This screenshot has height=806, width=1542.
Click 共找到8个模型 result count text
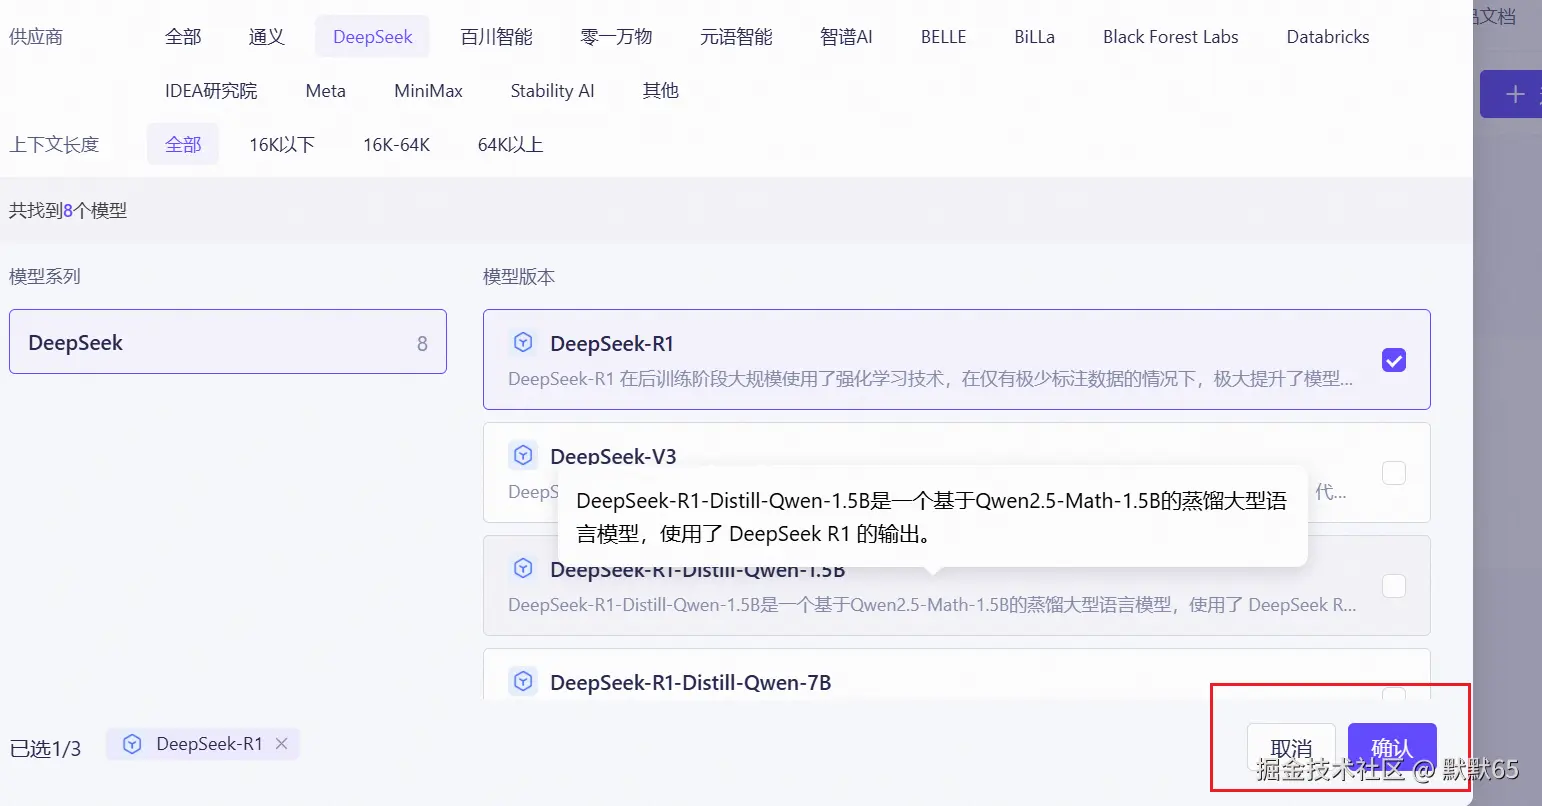pos(68,211)
